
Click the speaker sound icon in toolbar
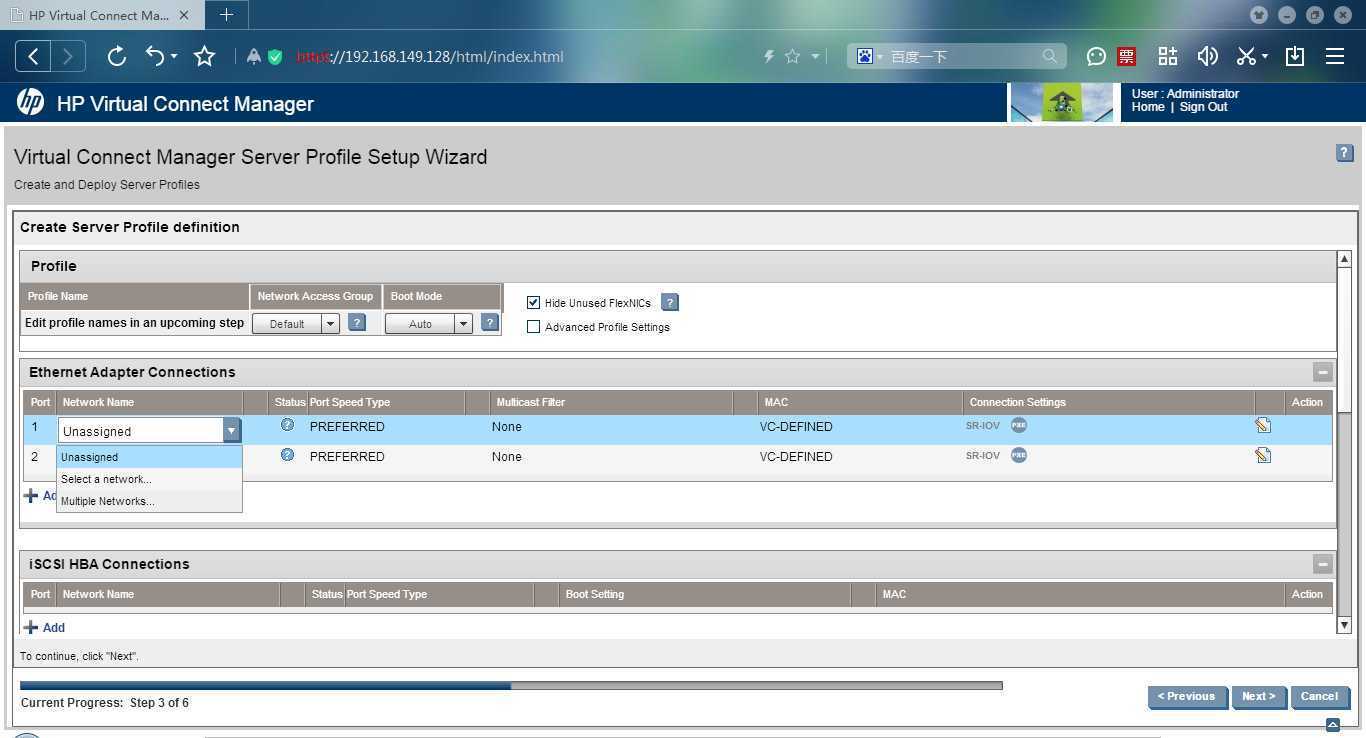click(1207, 56)
